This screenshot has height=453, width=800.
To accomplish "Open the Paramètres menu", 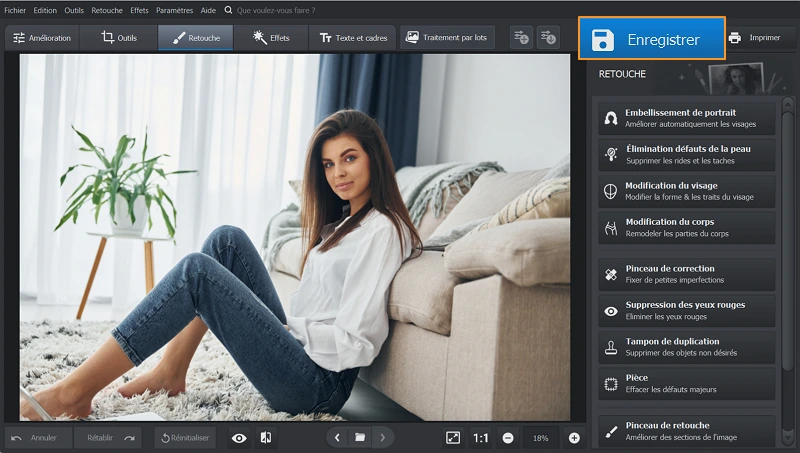I will pyautogui.click(x=174, y=10).
